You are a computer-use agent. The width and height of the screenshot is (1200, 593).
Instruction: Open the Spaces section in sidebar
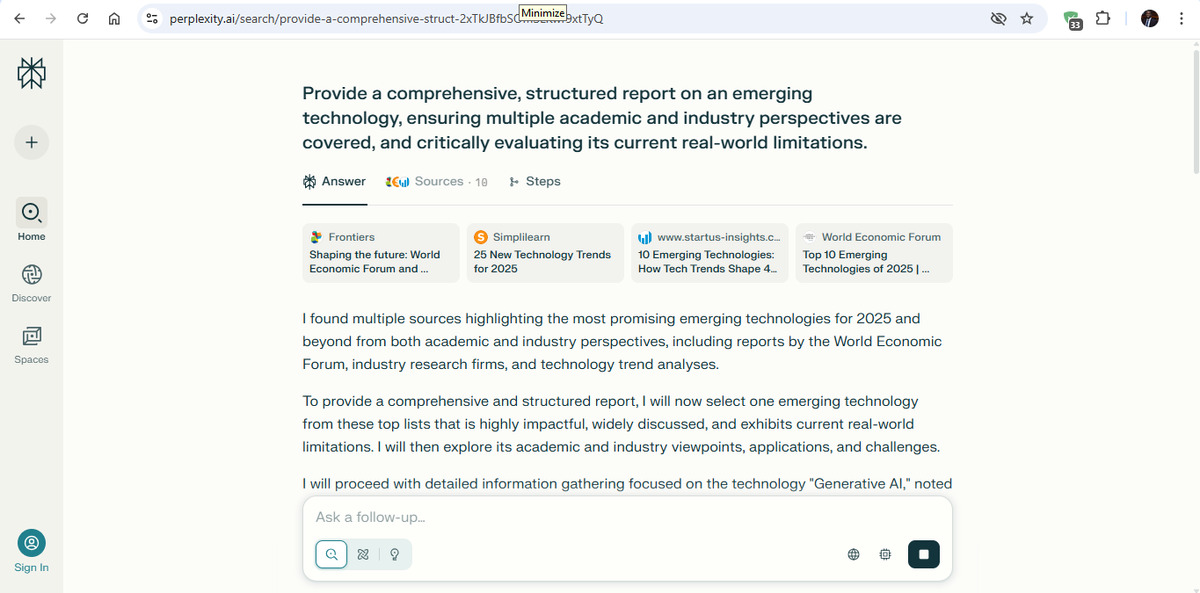[x=31, y=336]
